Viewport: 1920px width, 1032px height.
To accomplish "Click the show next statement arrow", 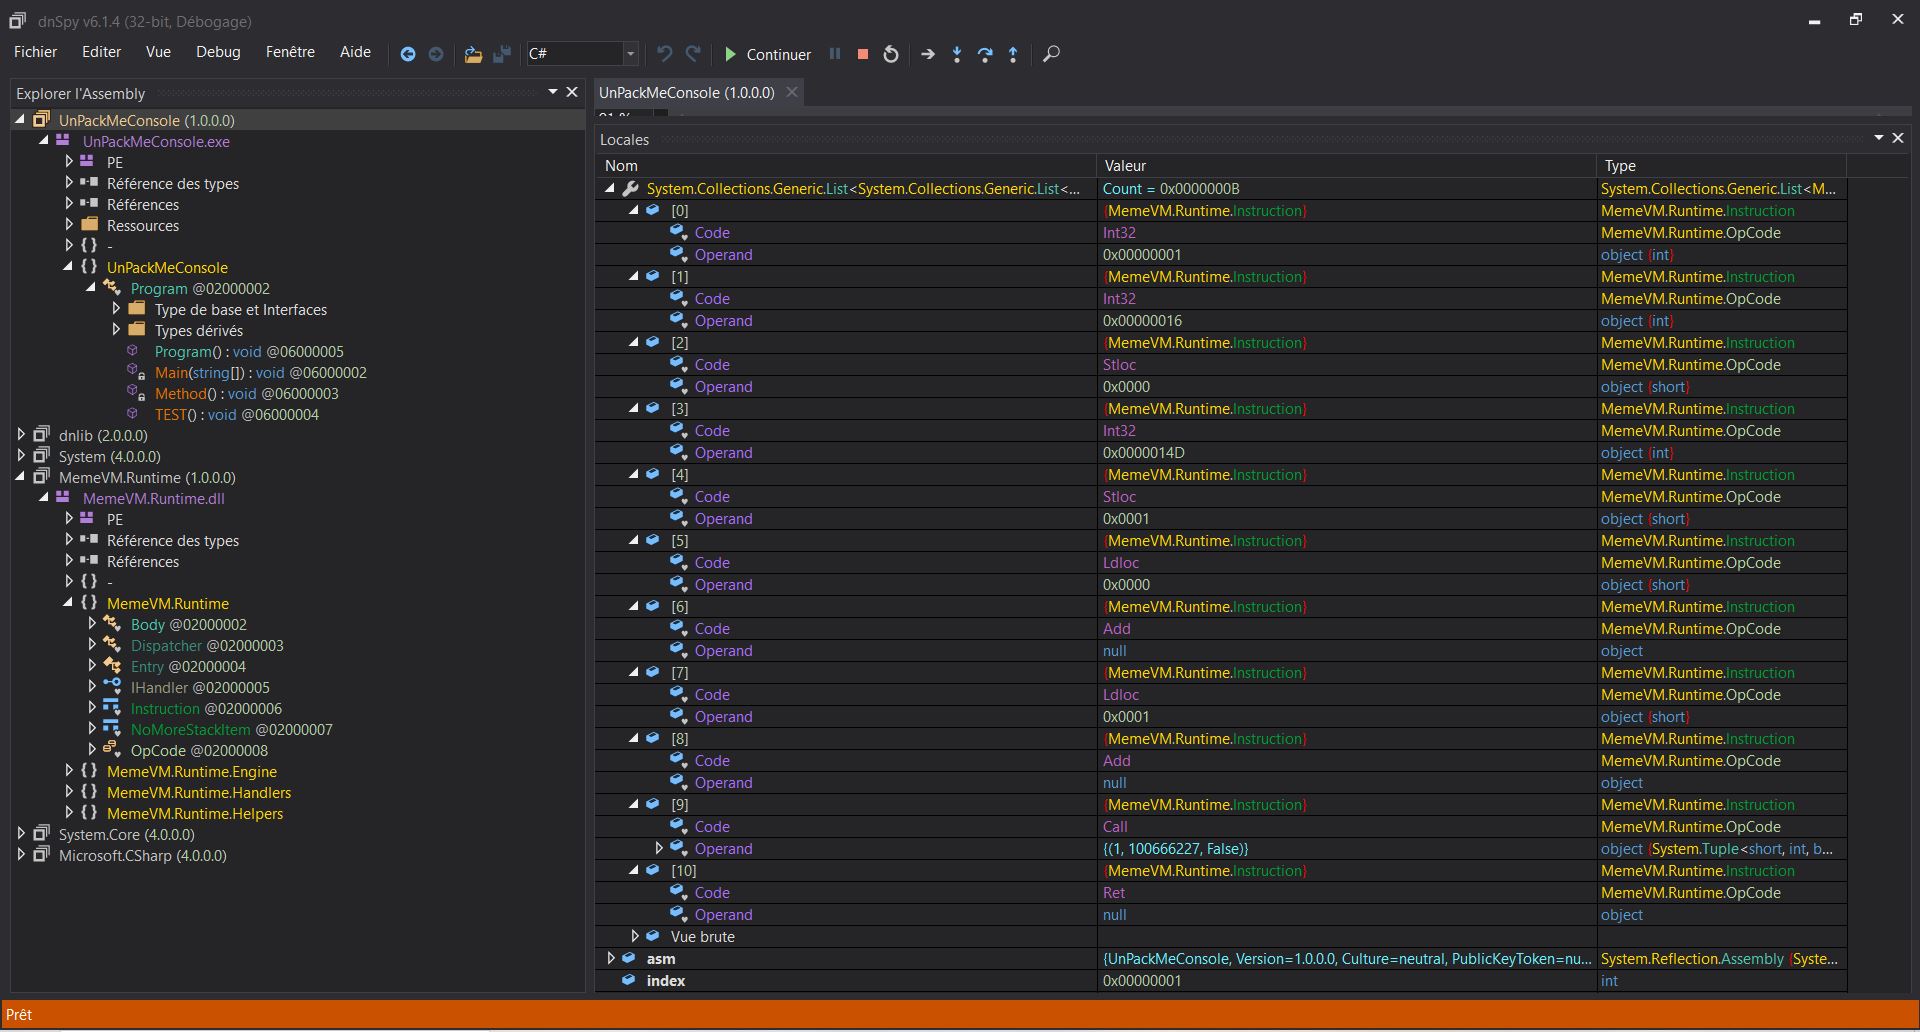I will pyautogui.click(x=928, y=54).
